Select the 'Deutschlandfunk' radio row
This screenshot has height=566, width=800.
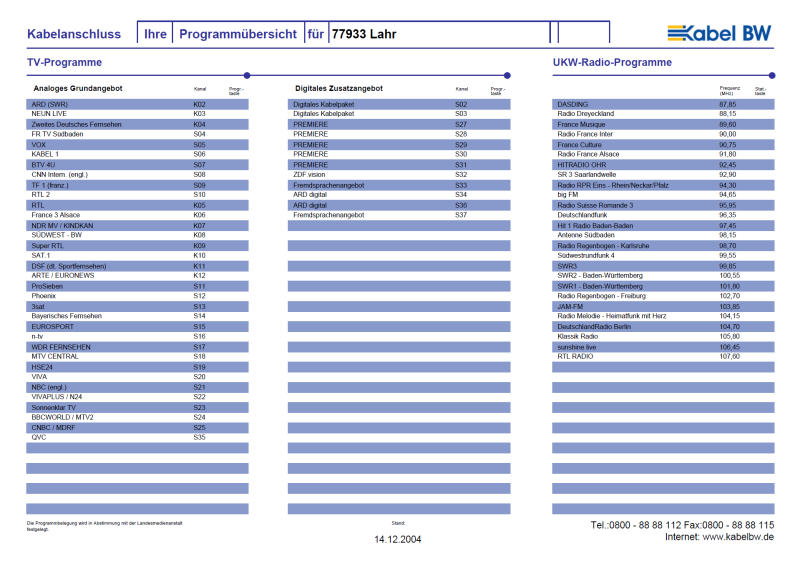coord(663,215)
